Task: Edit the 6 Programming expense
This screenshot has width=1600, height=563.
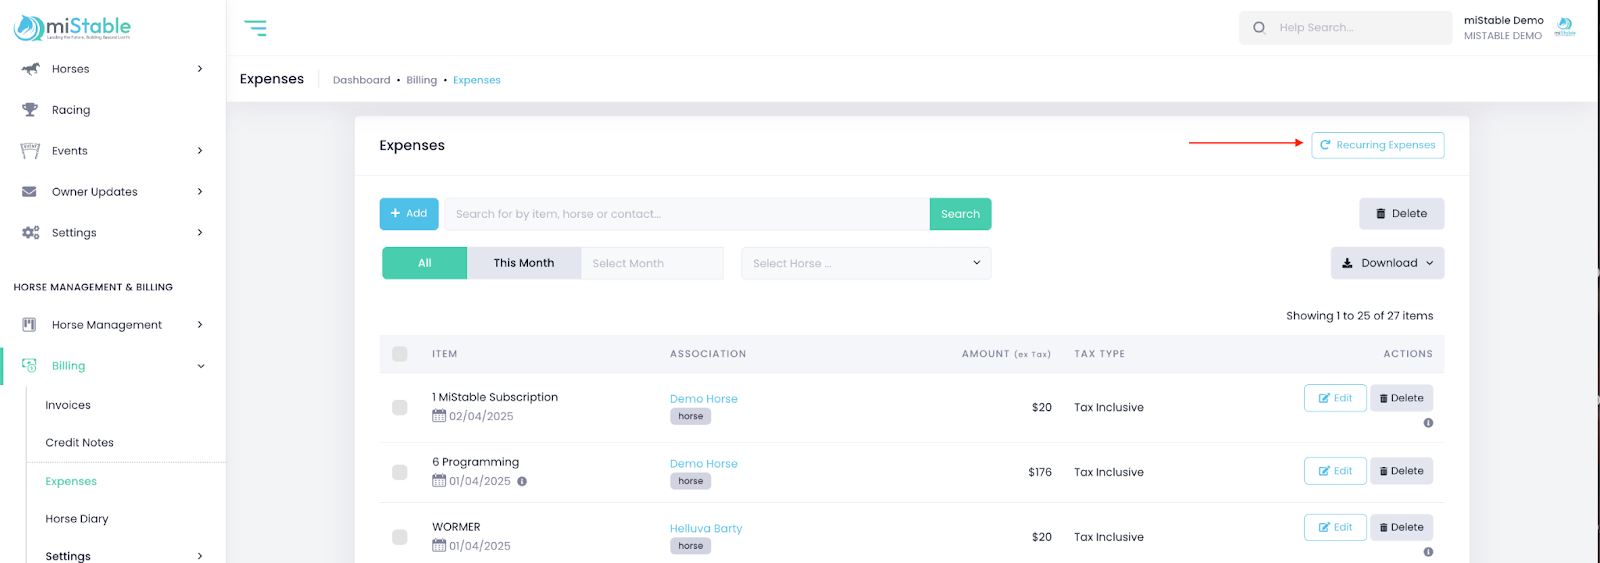Action: coord(1335,471)
